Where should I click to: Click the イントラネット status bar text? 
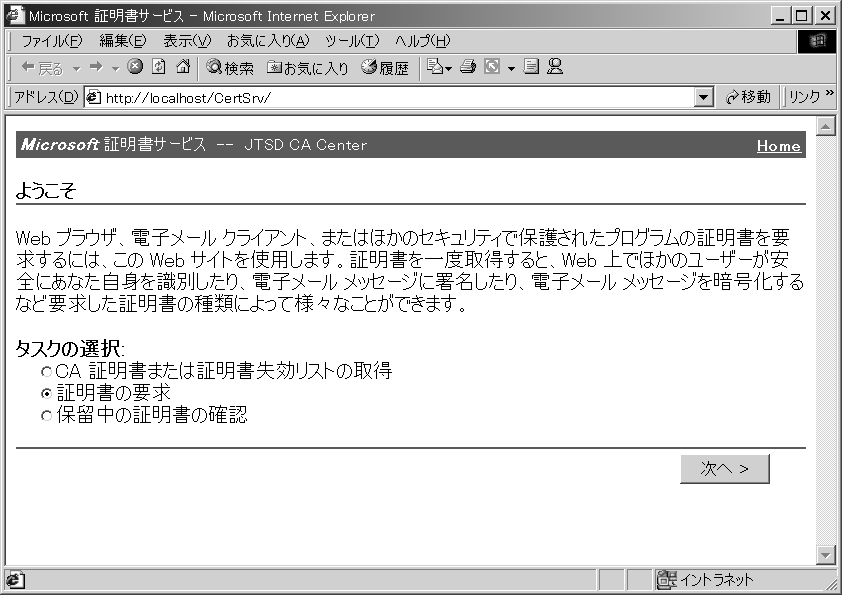716,580
